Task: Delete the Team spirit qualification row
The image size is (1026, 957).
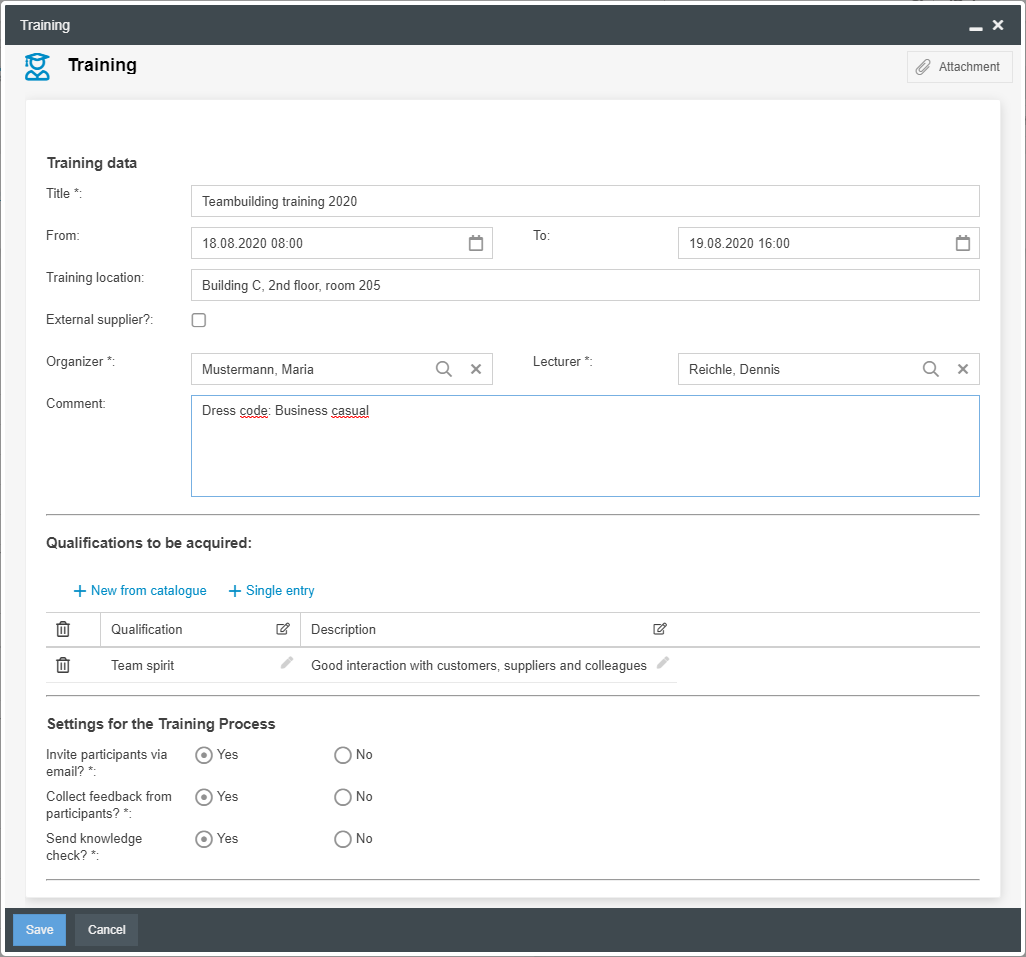Action: 63,665
